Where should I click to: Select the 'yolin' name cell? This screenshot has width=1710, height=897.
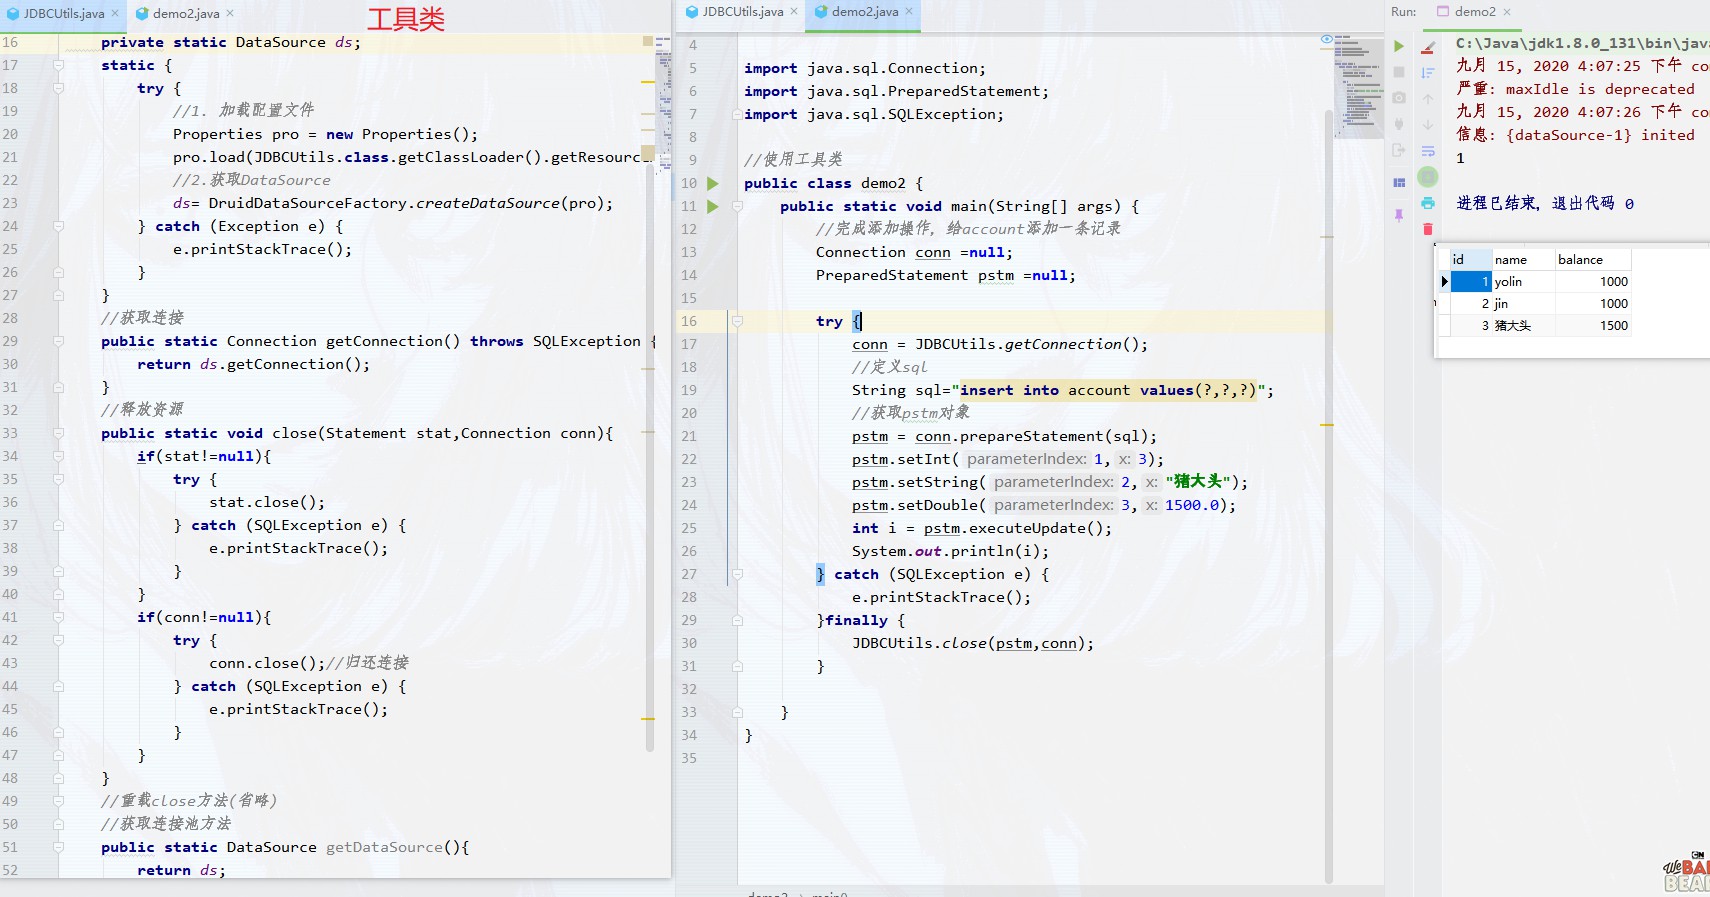pos(1524,282)
